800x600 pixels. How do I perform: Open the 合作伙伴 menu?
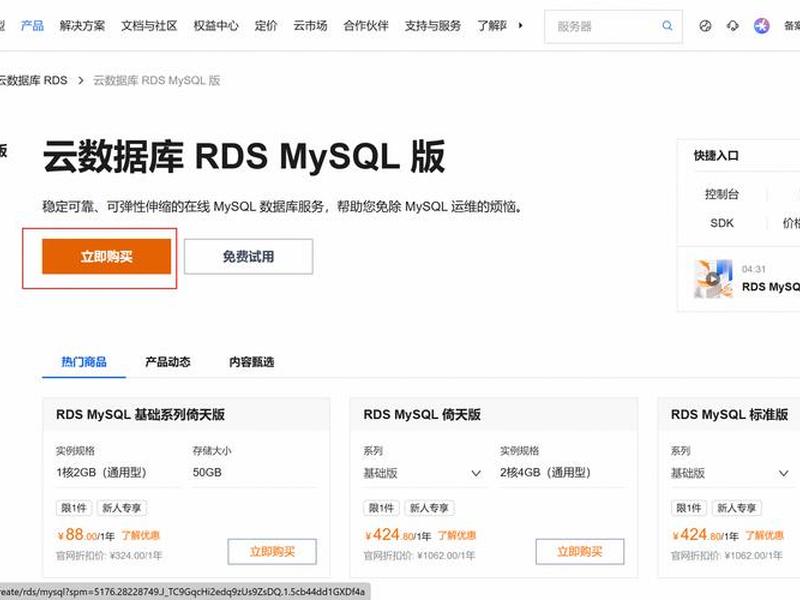[x=366, y=26]
